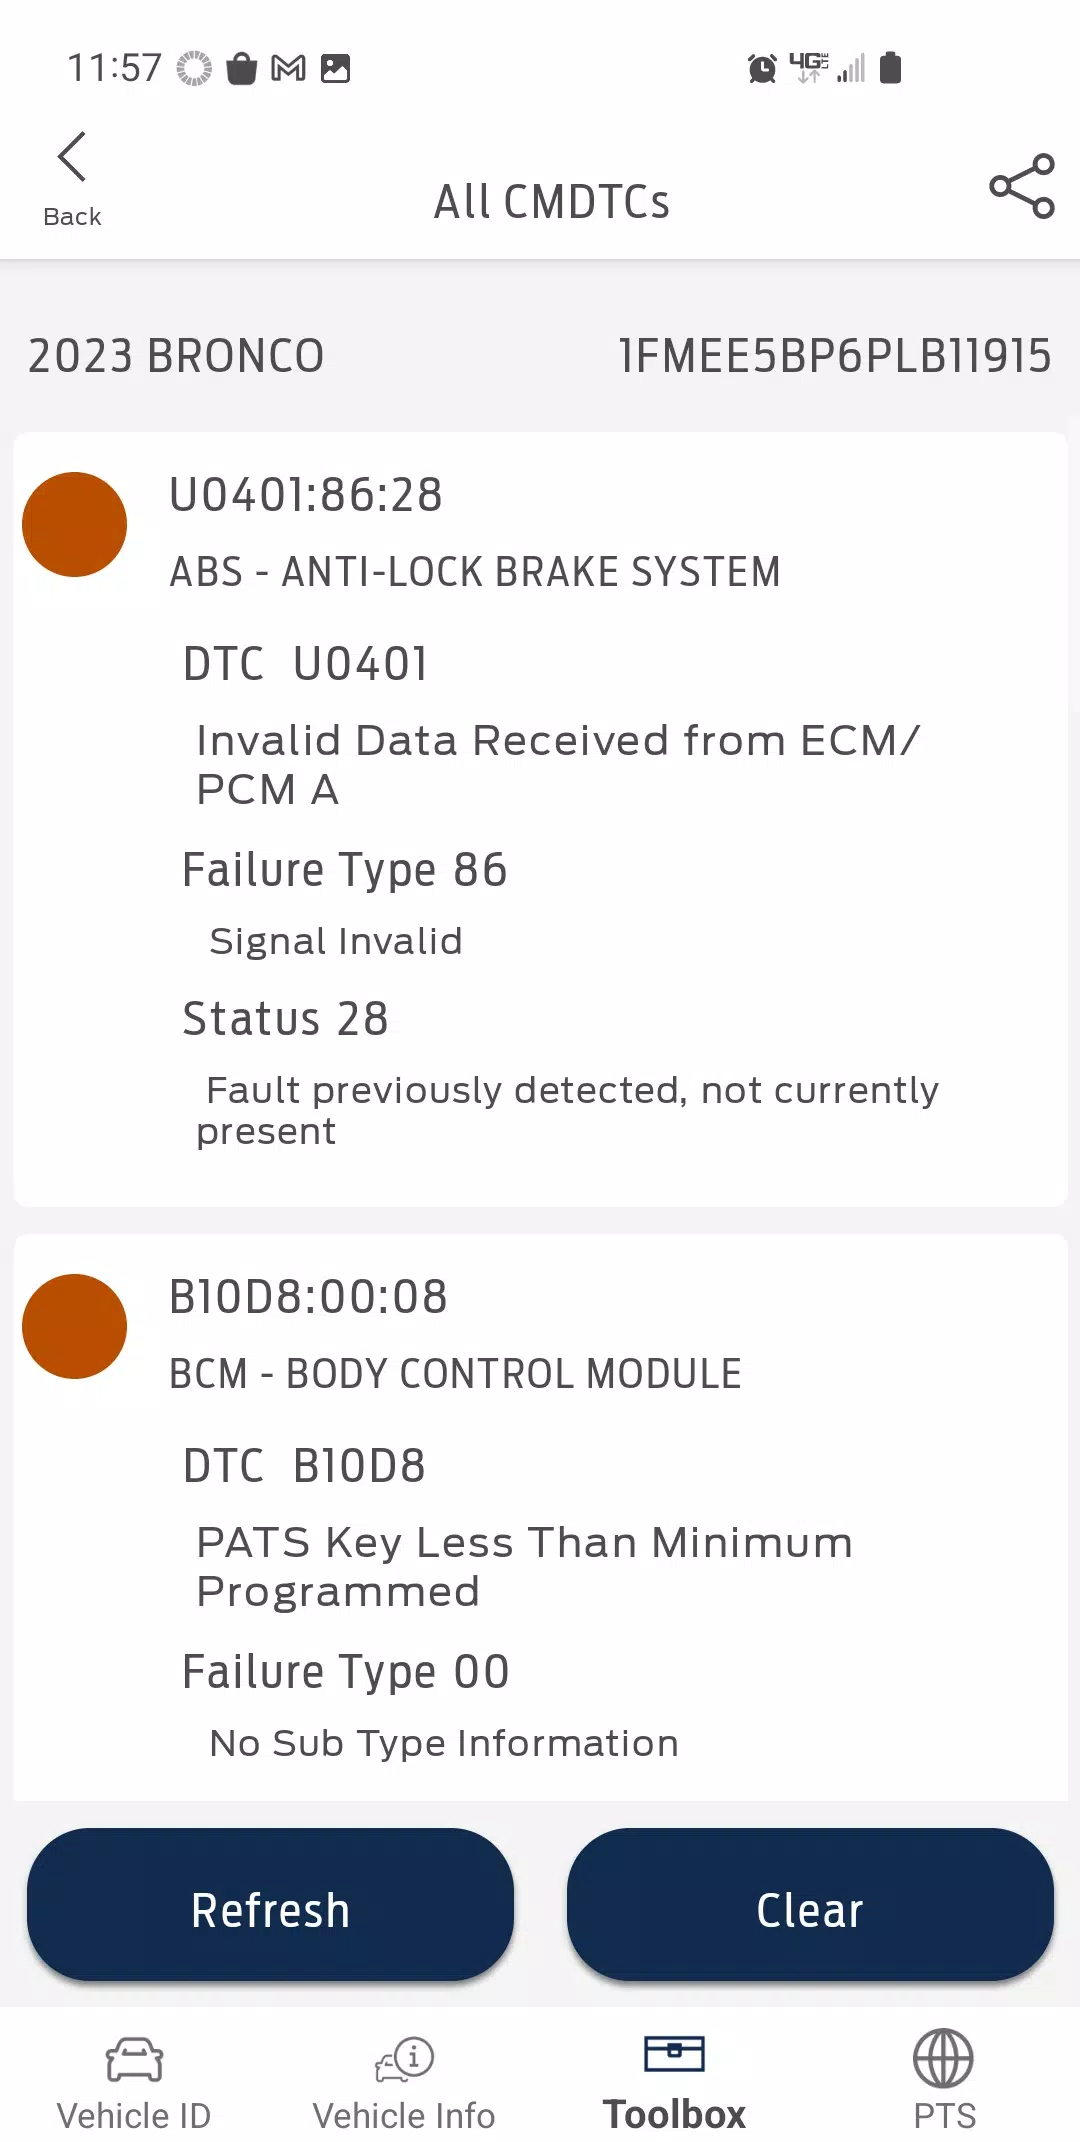Open the Vehicle Info icon
Viewport: 1080px width, 2142px height.
click(404, 2059)
